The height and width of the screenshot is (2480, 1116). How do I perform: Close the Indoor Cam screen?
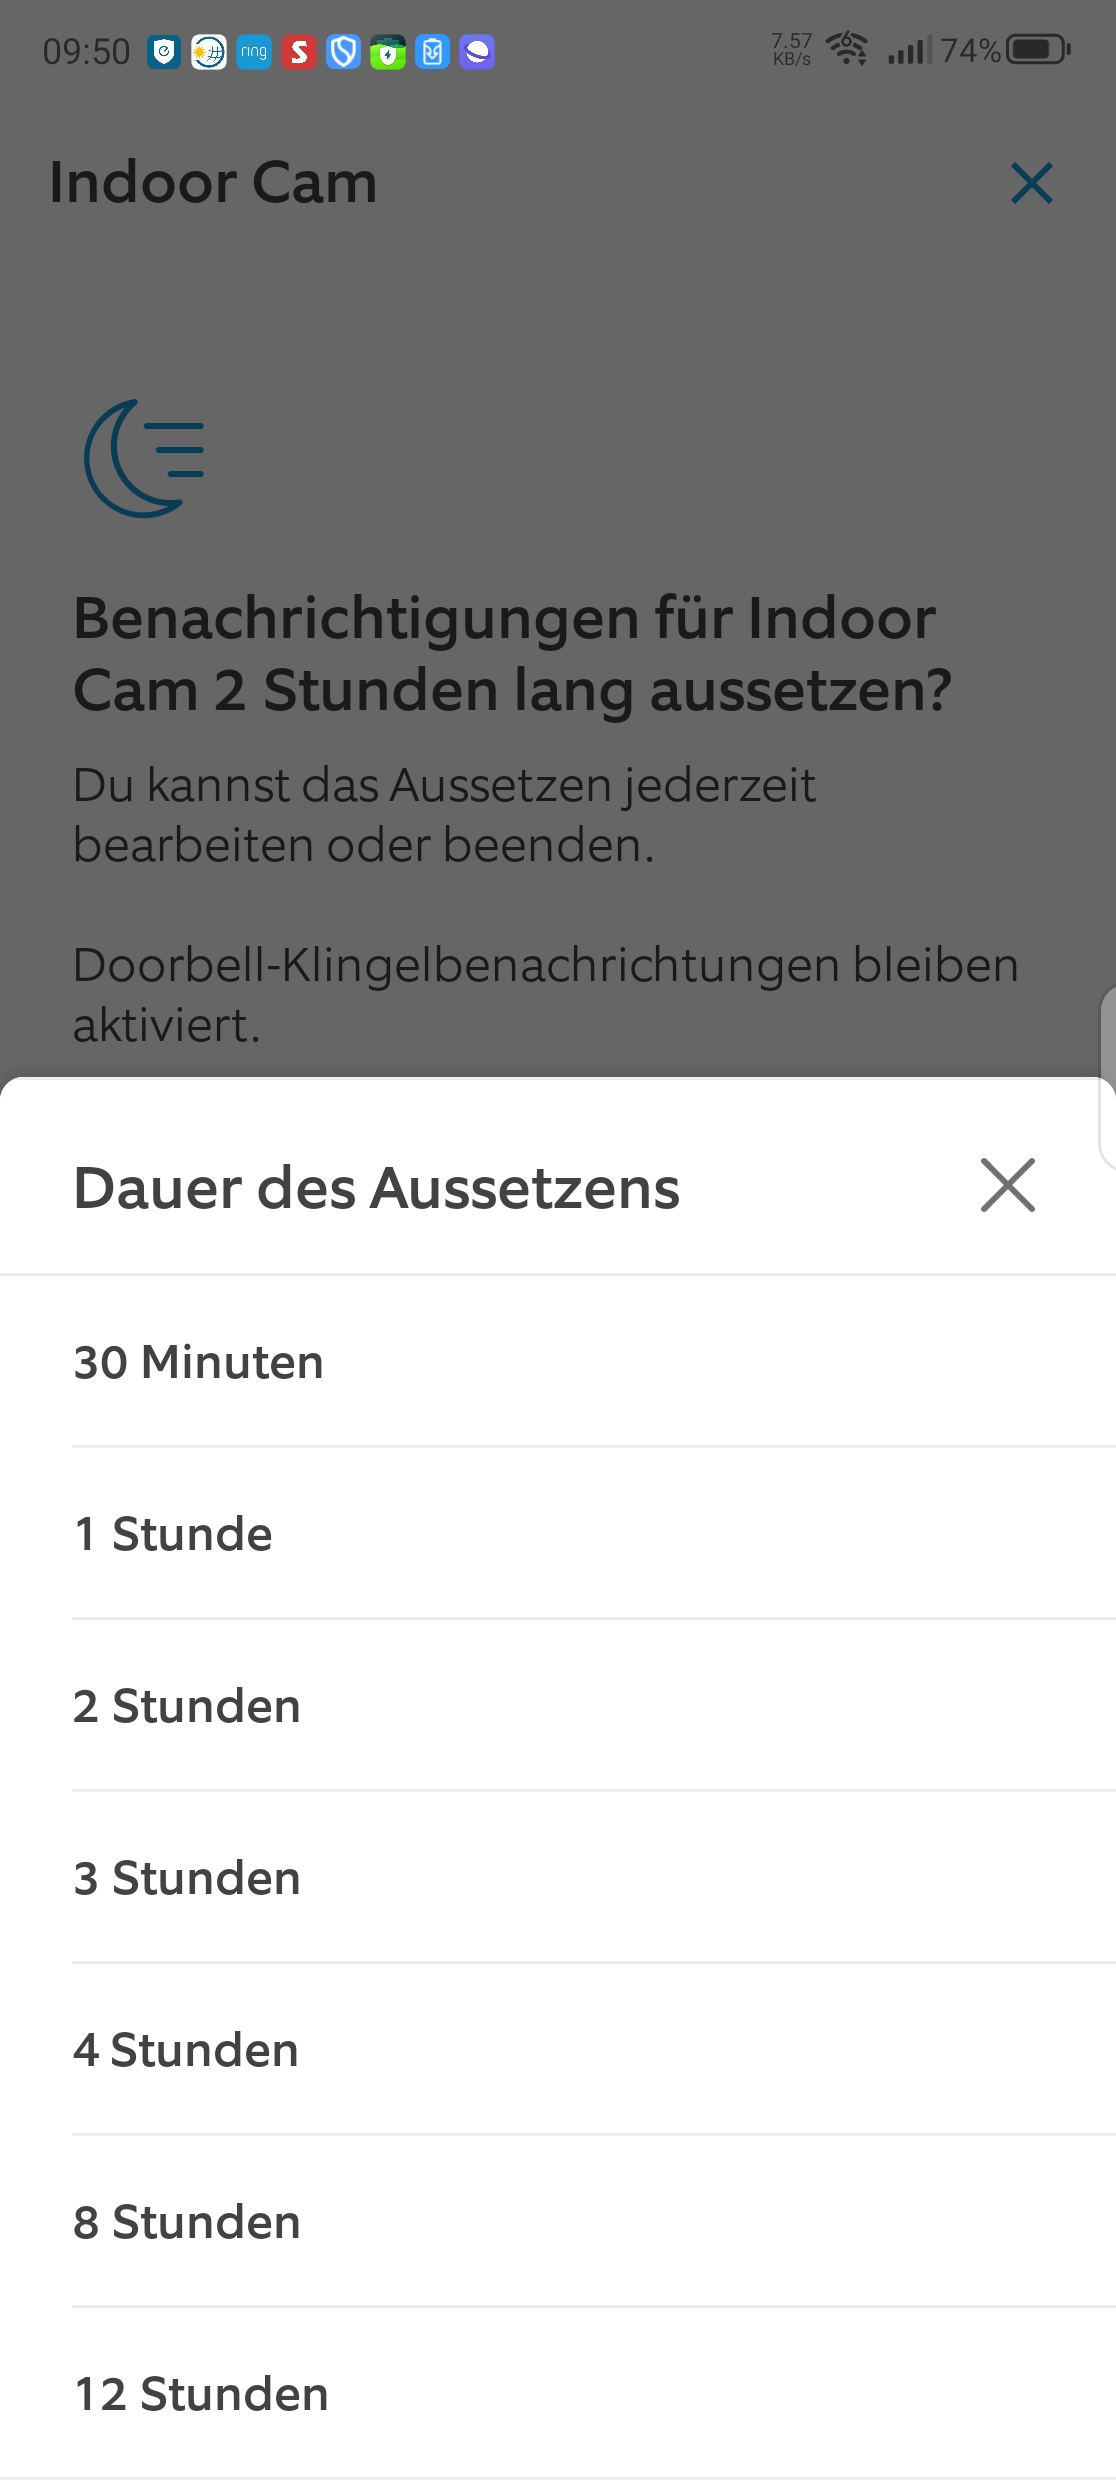click(1031, 184)
